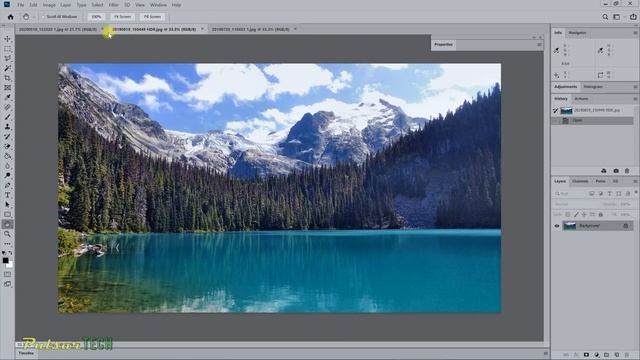The width and height of the screenshot is (640, 360).
Task: Open the layer blending mode dropdown
Action: pyautogui.click(x=576, y=204)
